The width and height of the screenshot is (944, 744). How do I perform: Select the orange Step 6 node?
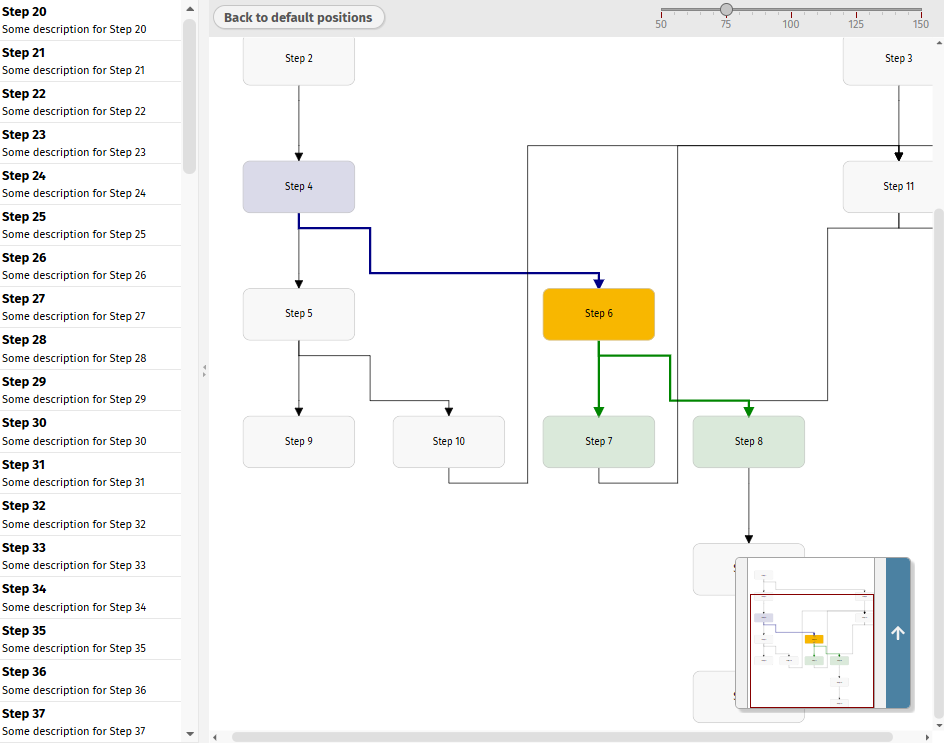point(598,314)
